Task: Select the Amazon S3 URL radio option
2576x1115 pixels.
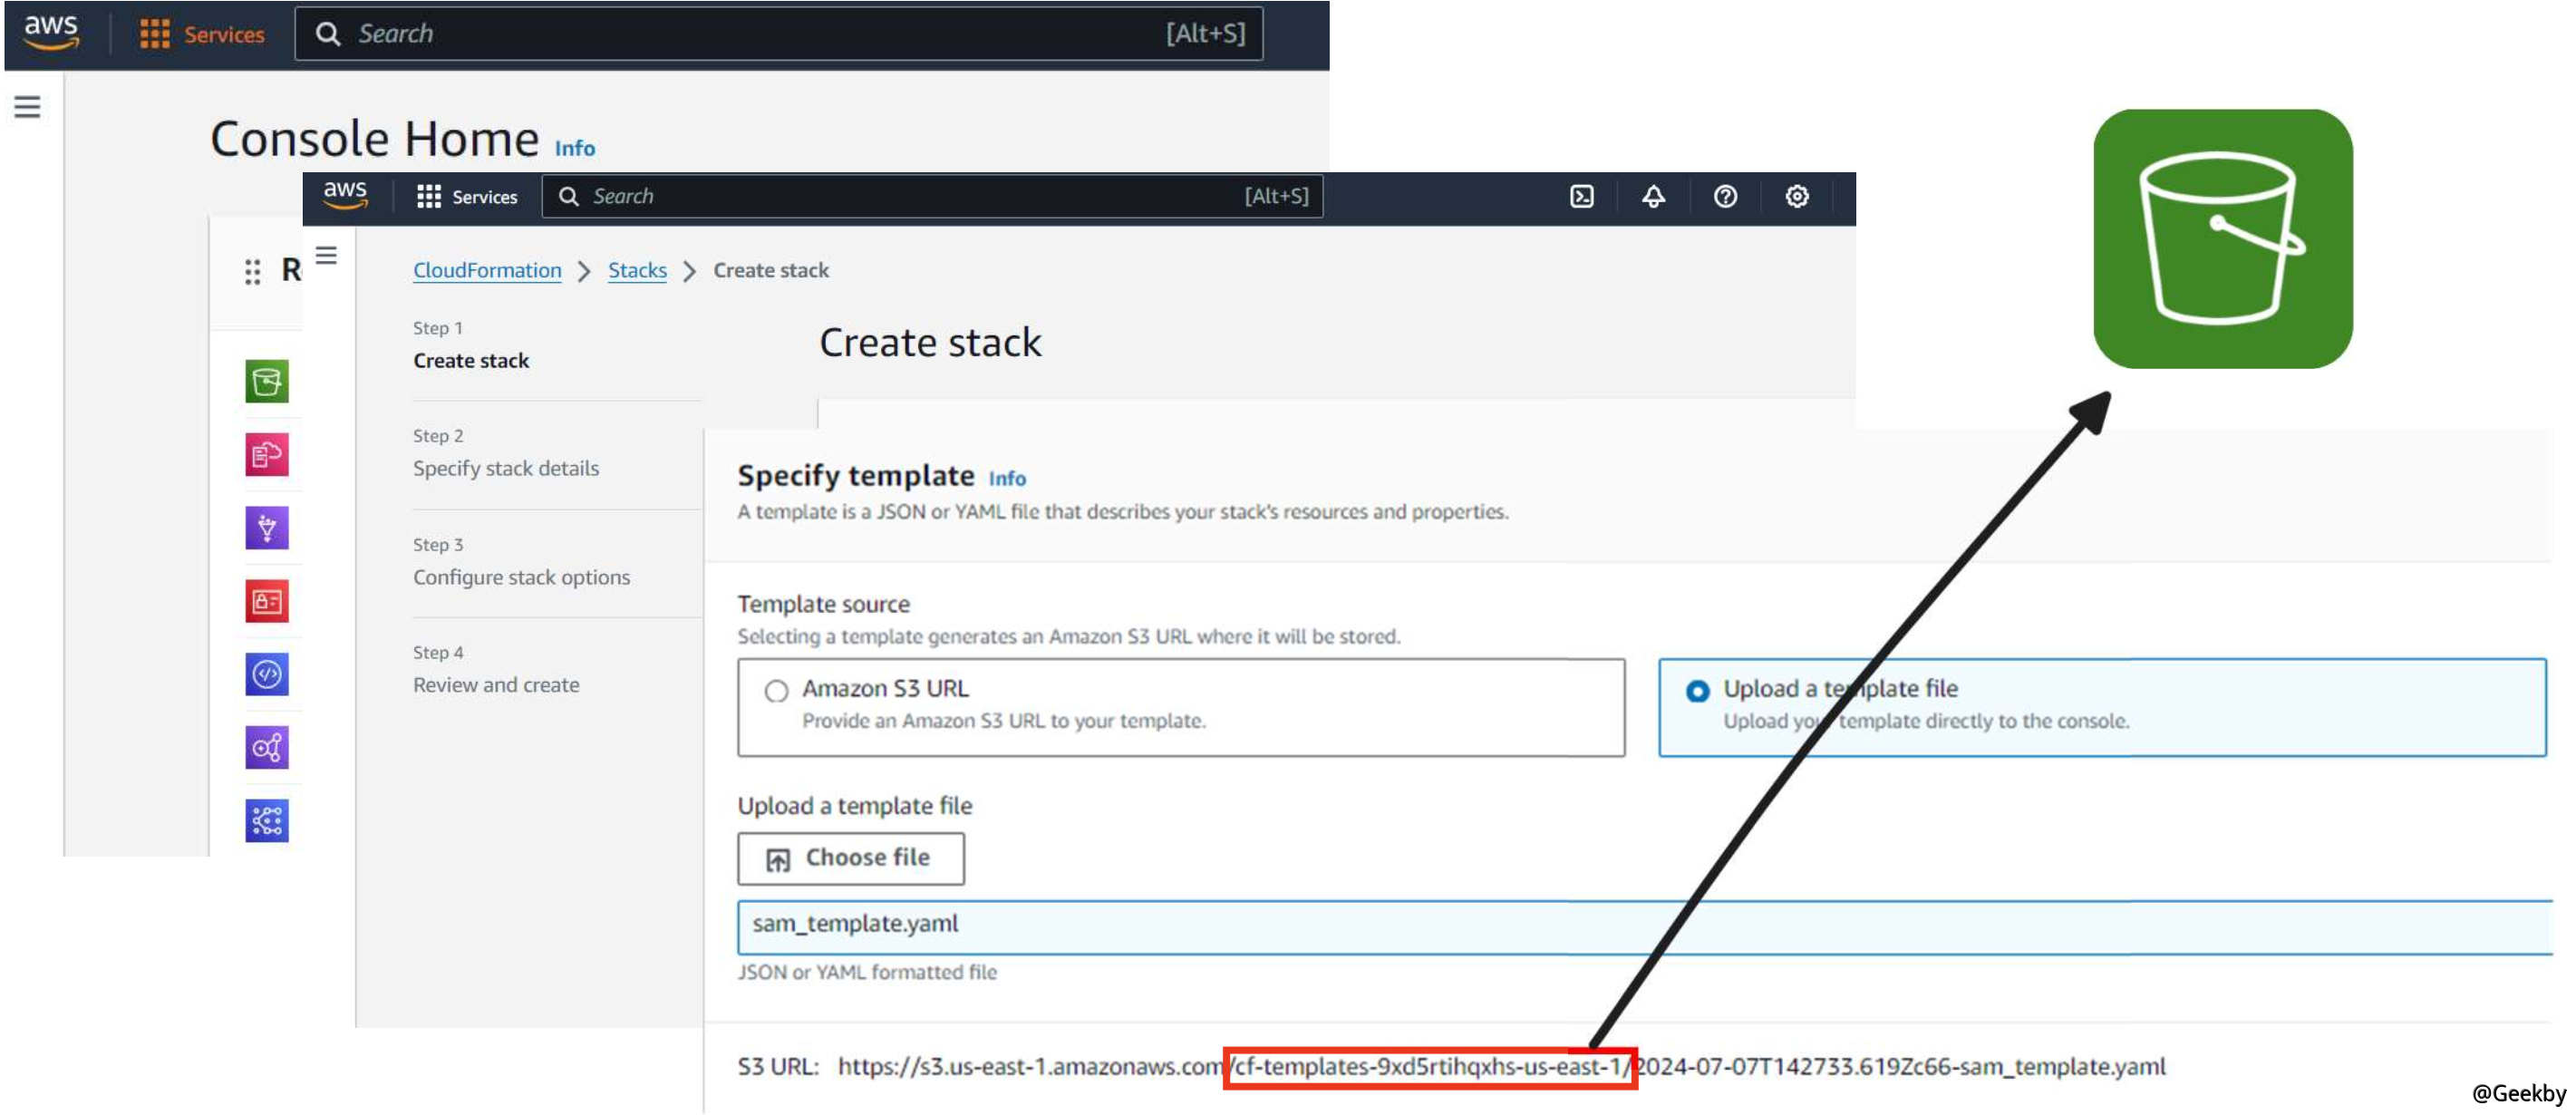Action: click(776, 691)
